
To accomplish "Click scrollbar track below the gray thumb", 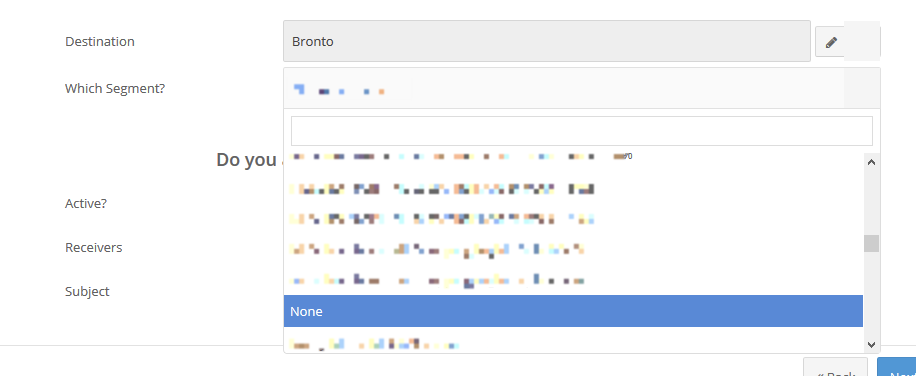I will [x=871, y=295].
